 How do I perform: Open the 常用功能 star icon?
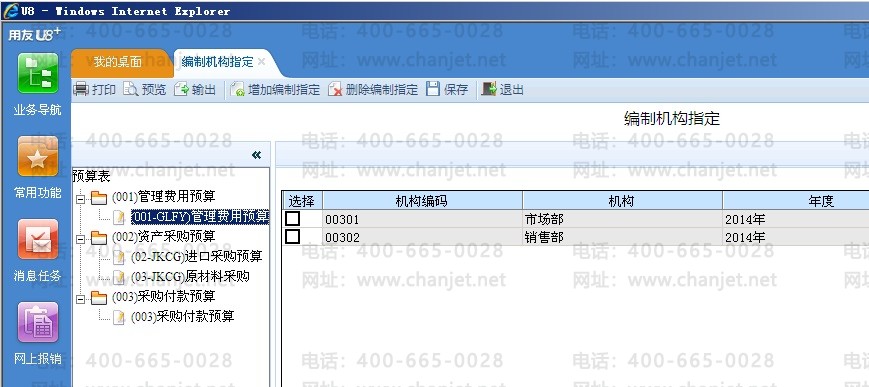coord(37,156)
